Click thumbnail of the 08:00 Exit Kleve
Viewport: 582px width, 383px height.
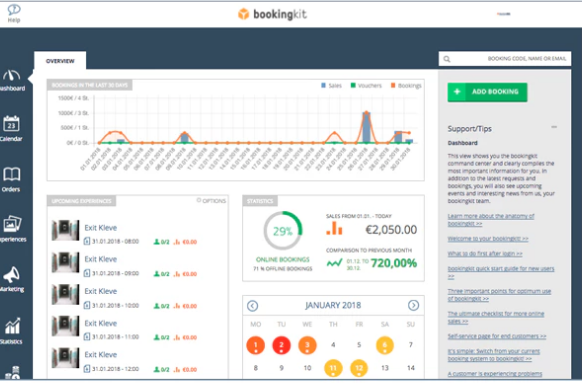[65, 230]
